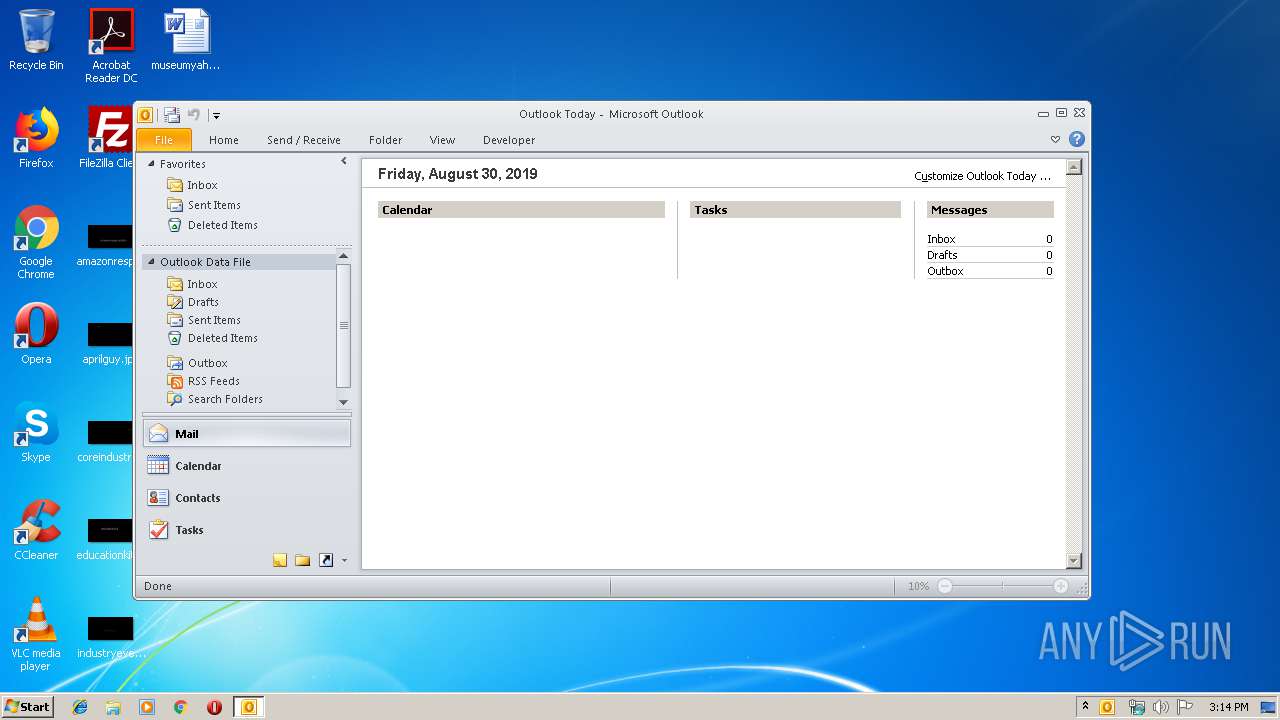Image resolution: width=1280 pixels, height=720 pixels.
Task: Open the Developer ribbon tab
Action: point(509,140)
